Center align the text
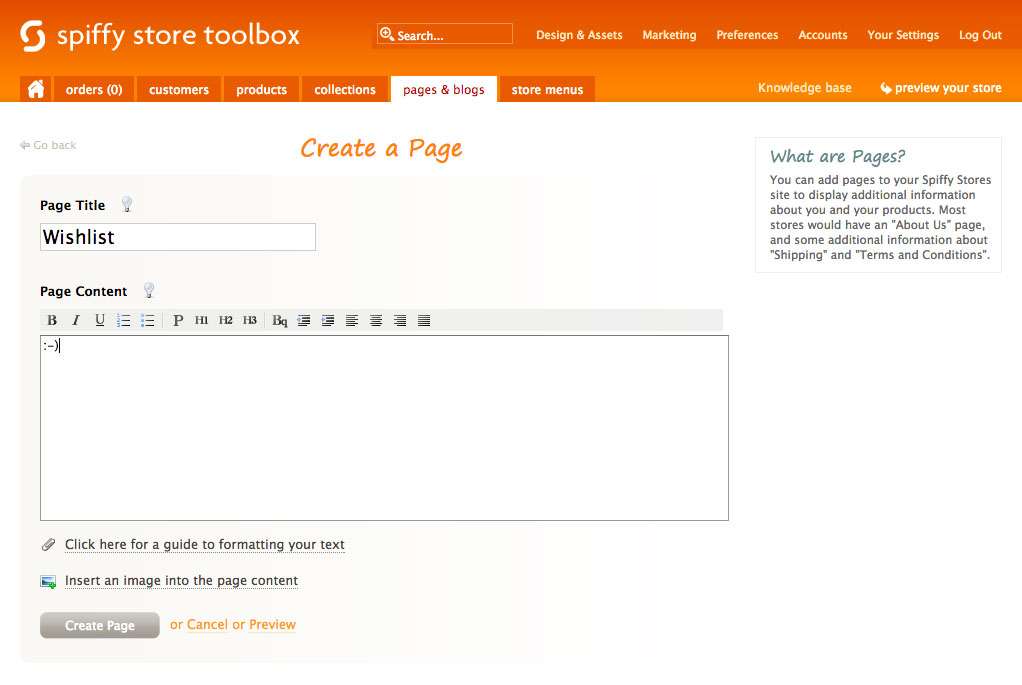 point(376,320)
